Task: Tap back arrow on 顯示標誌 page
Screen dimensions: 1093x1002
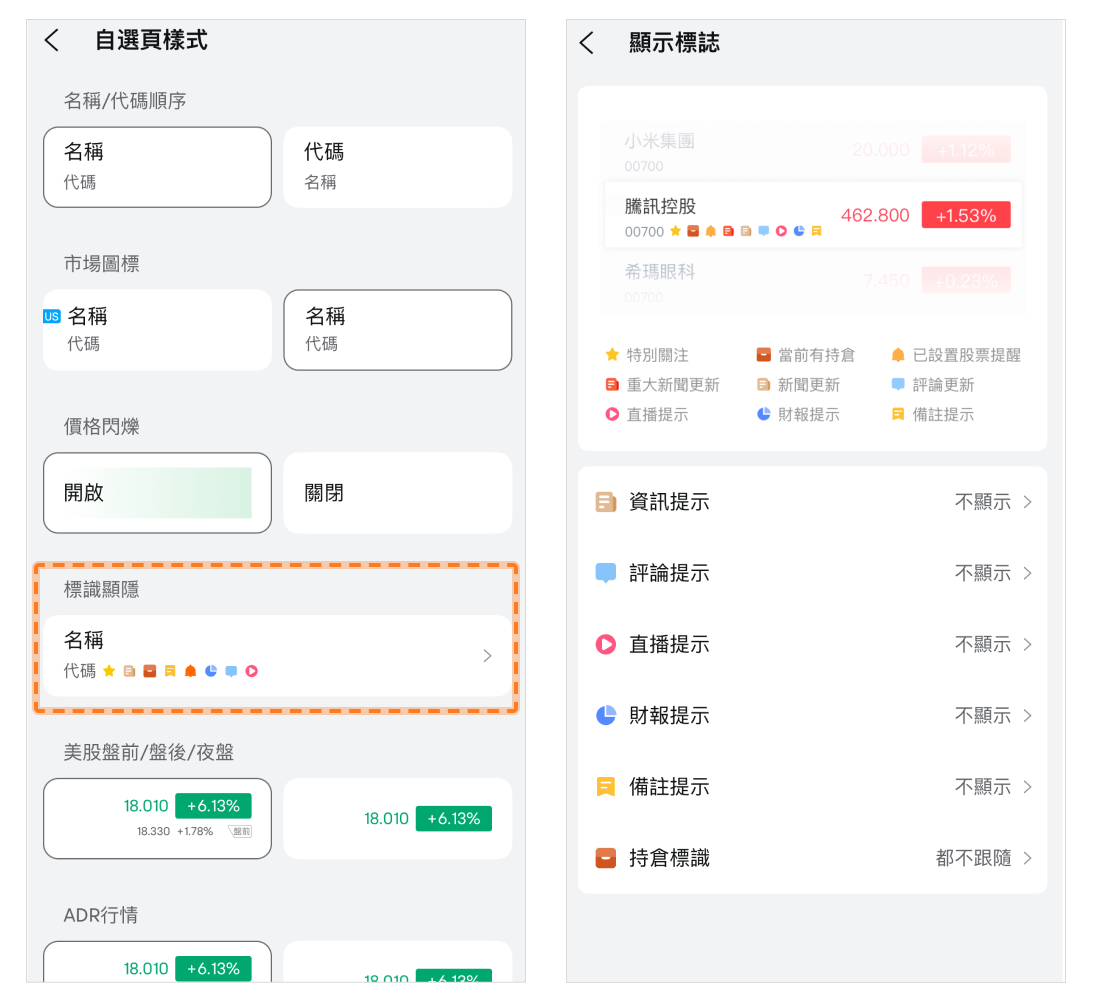Action: (587, 43)
